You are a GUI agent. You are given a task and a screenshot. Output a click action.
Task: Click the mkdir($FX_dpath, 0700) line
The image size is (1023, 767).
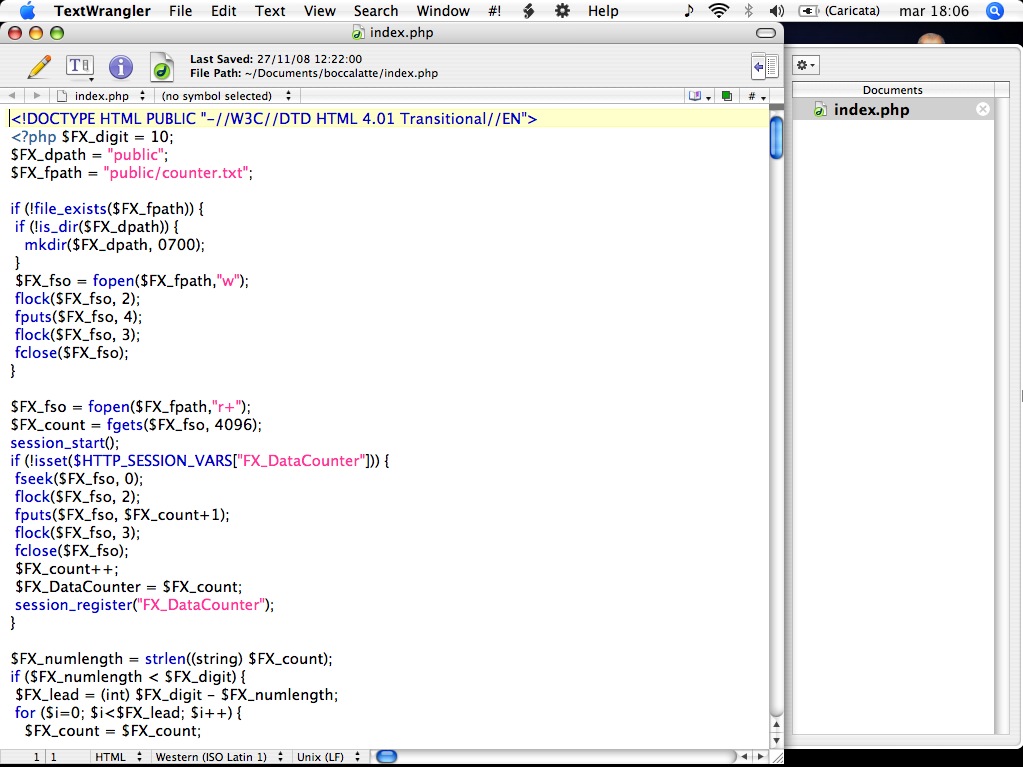pyautogui.click(x=115, y=245)
